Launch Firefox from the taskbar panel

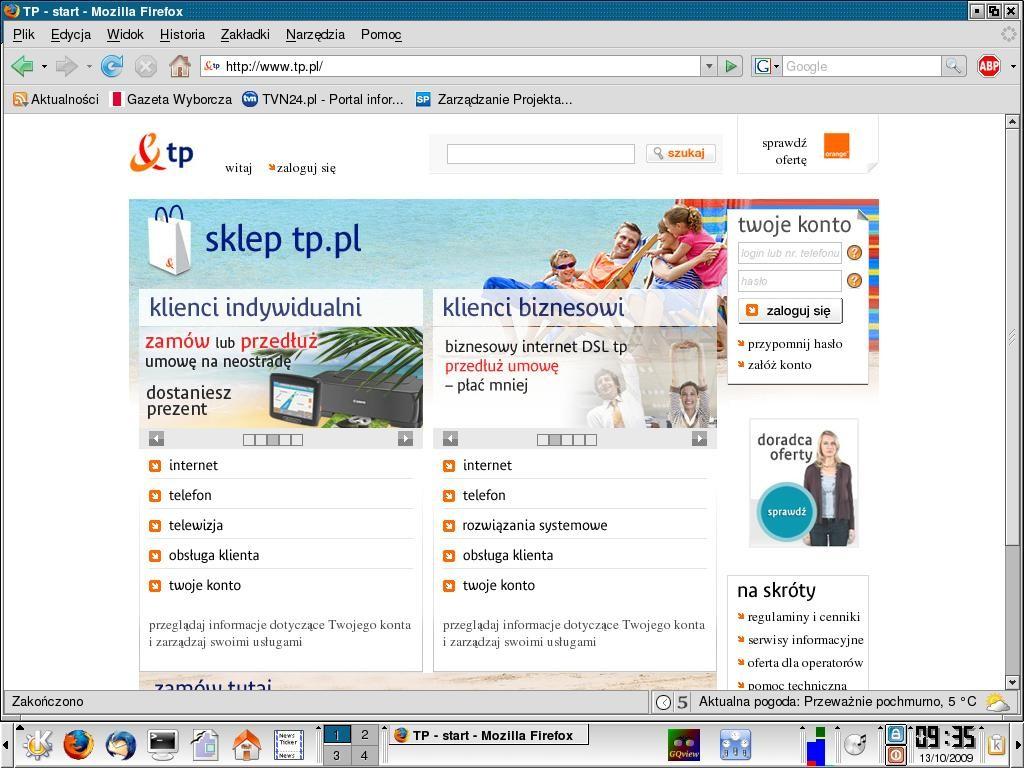(79, 744)
